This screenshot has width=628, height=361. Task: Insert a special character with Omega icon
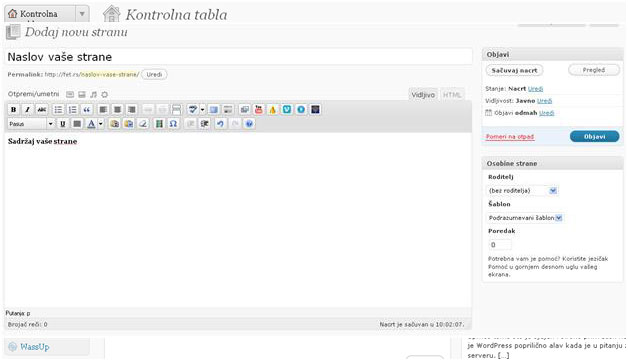point(173,124)
